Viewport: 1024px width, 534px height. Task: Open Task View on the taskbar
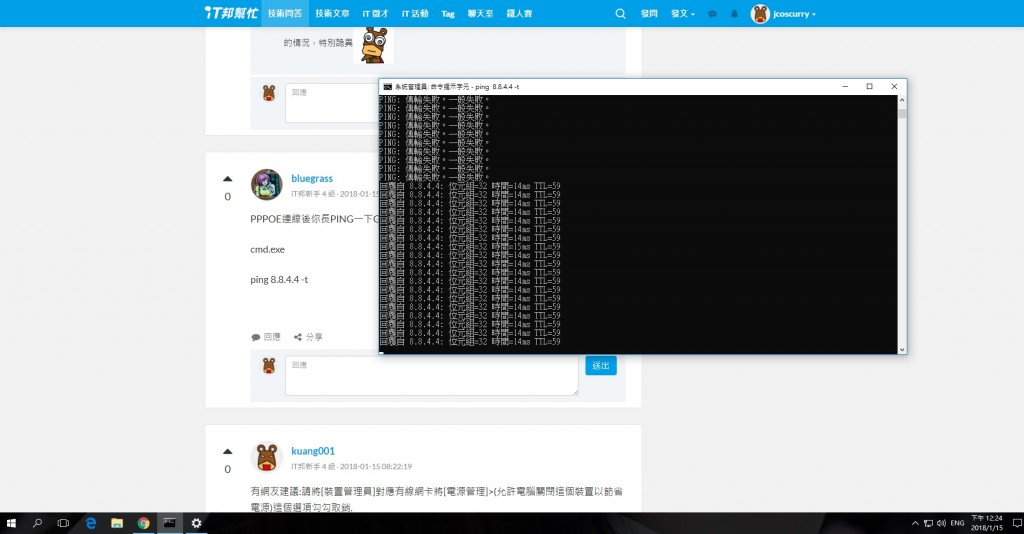pyautogui.click(x=63, y=523)
